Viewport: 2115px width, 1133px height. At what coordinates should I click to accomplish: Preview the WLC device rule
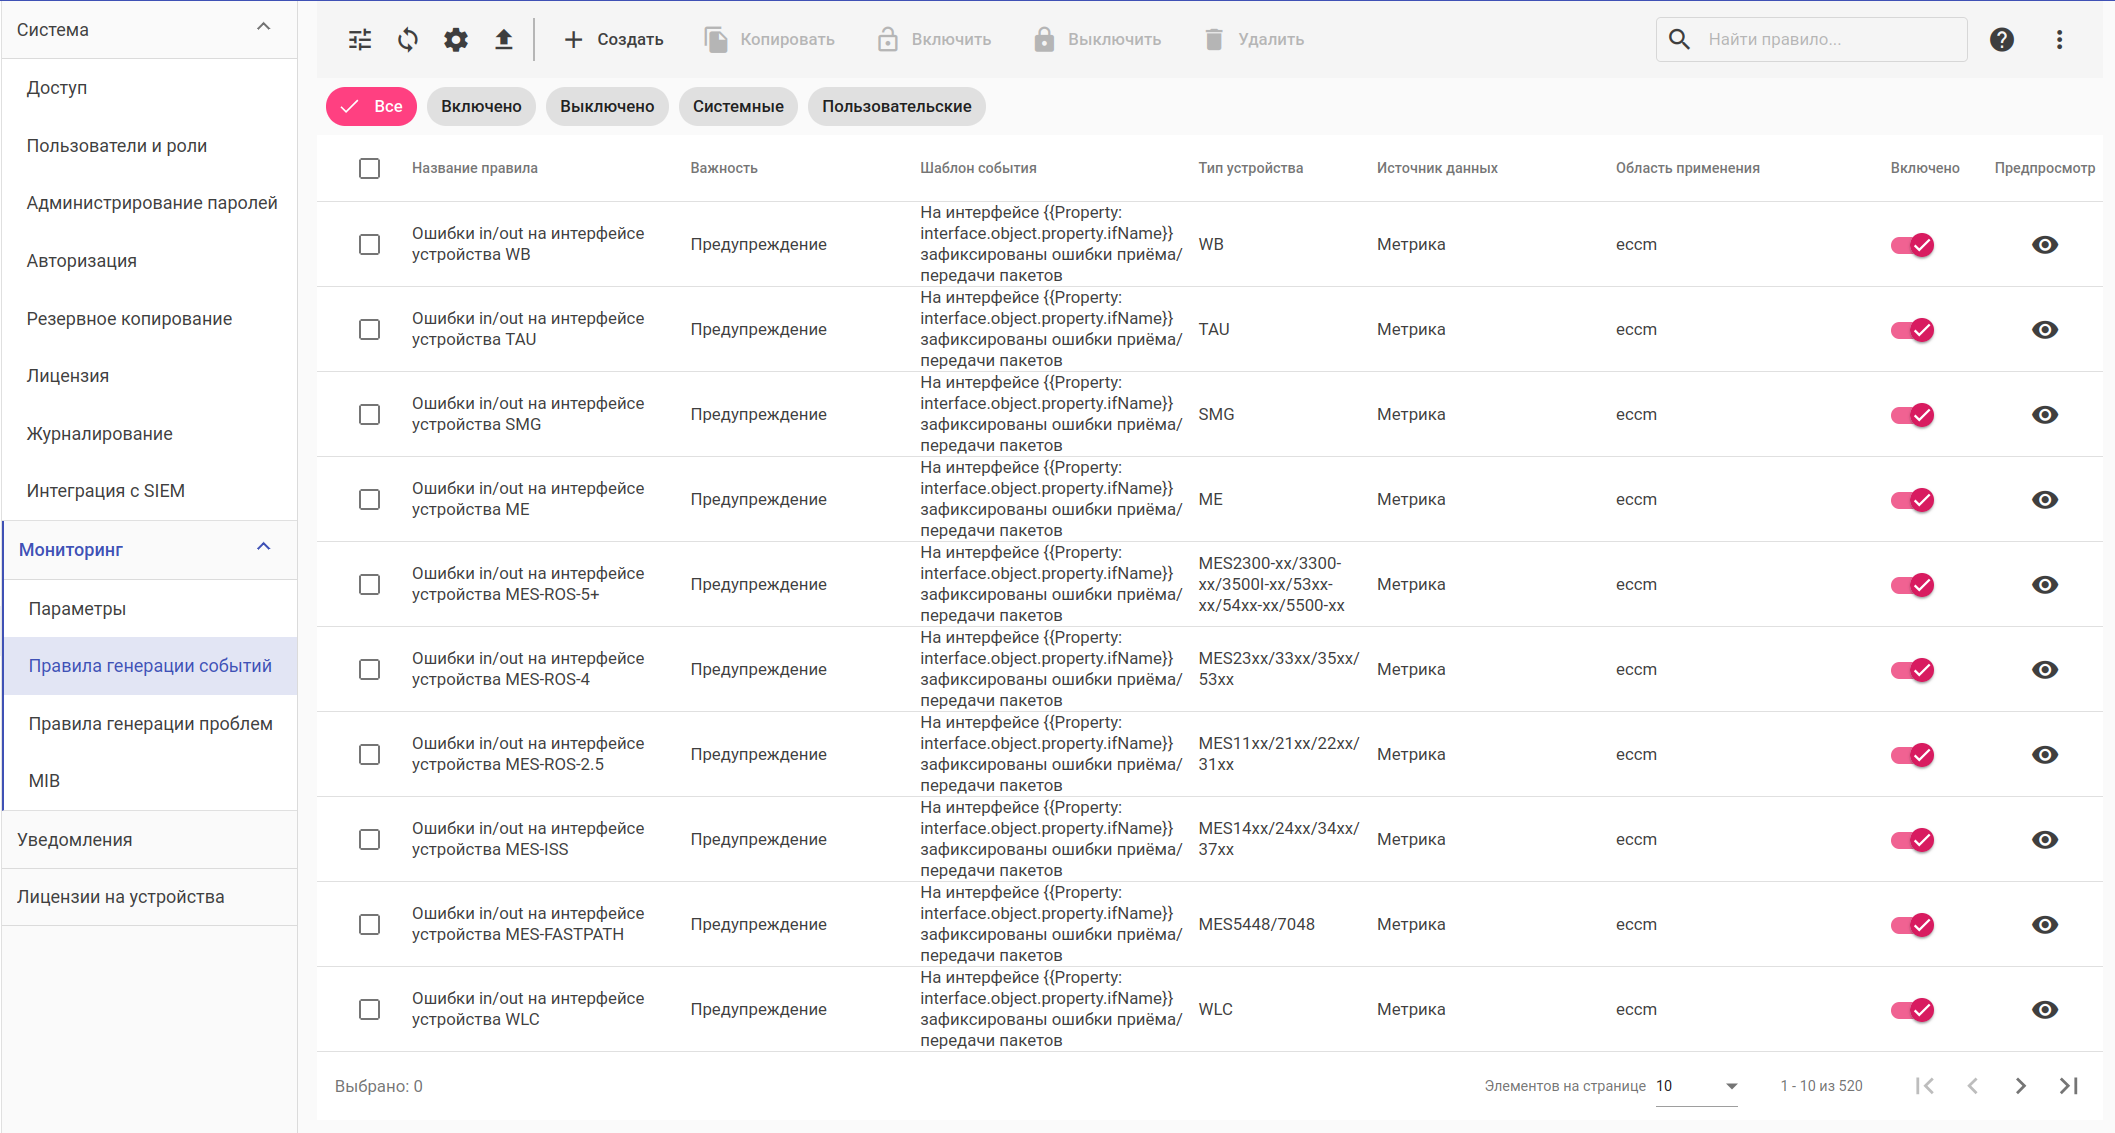[x=2044, y=1010]
